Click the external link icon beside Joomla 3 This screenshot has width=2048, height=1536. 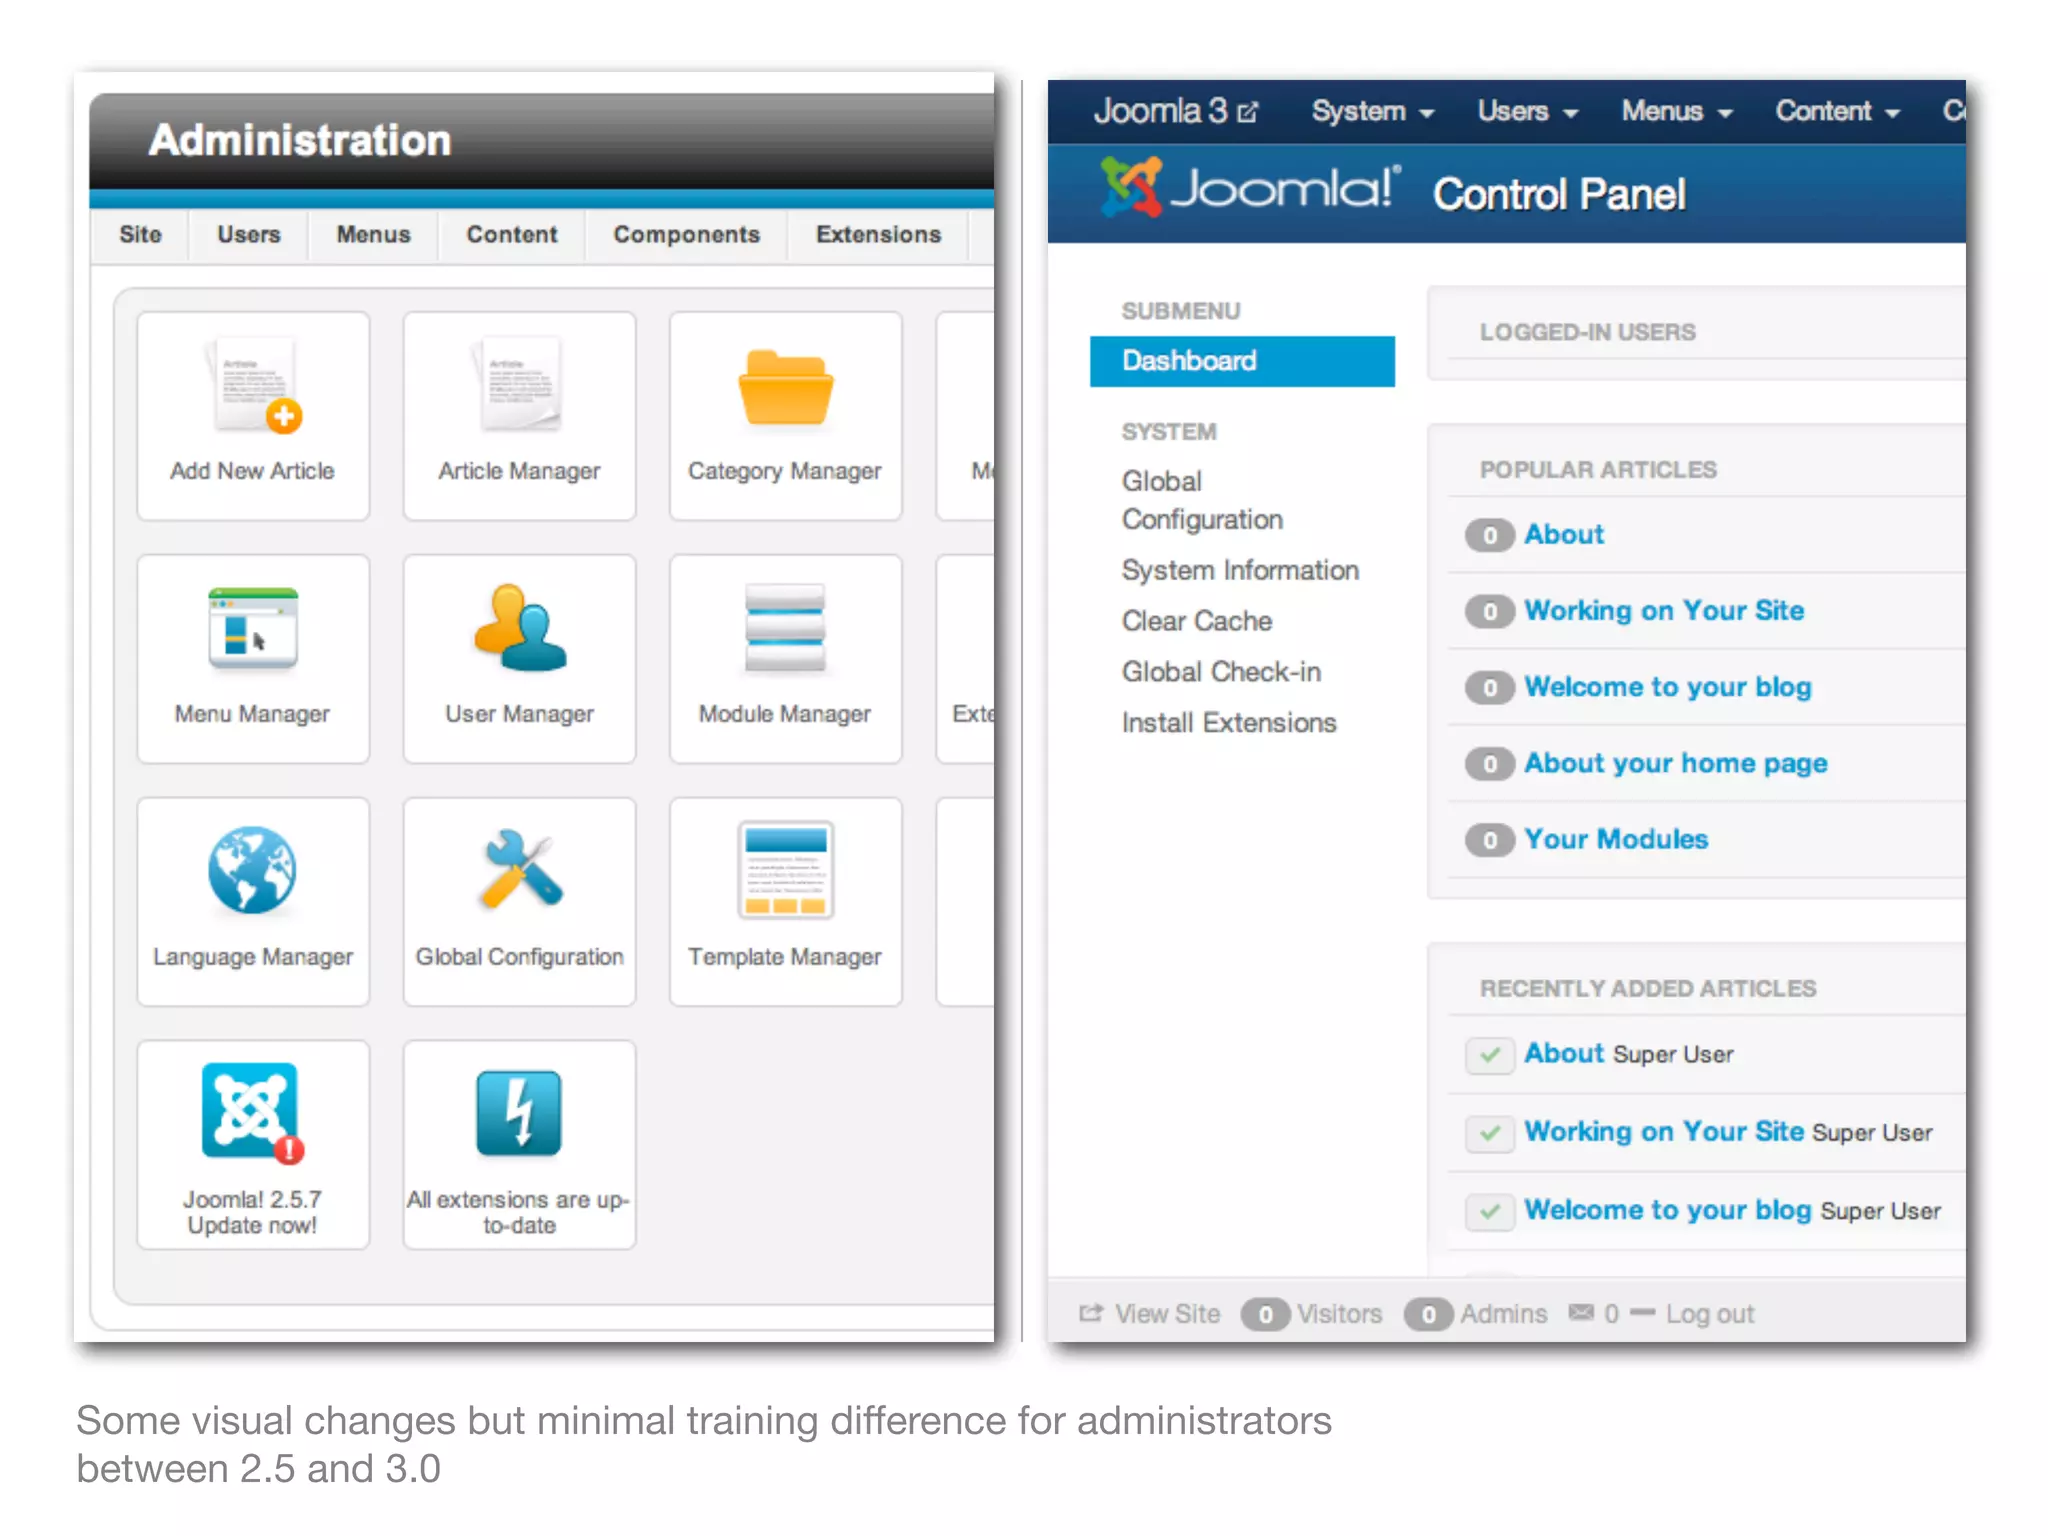click(x=1247, y=112)
